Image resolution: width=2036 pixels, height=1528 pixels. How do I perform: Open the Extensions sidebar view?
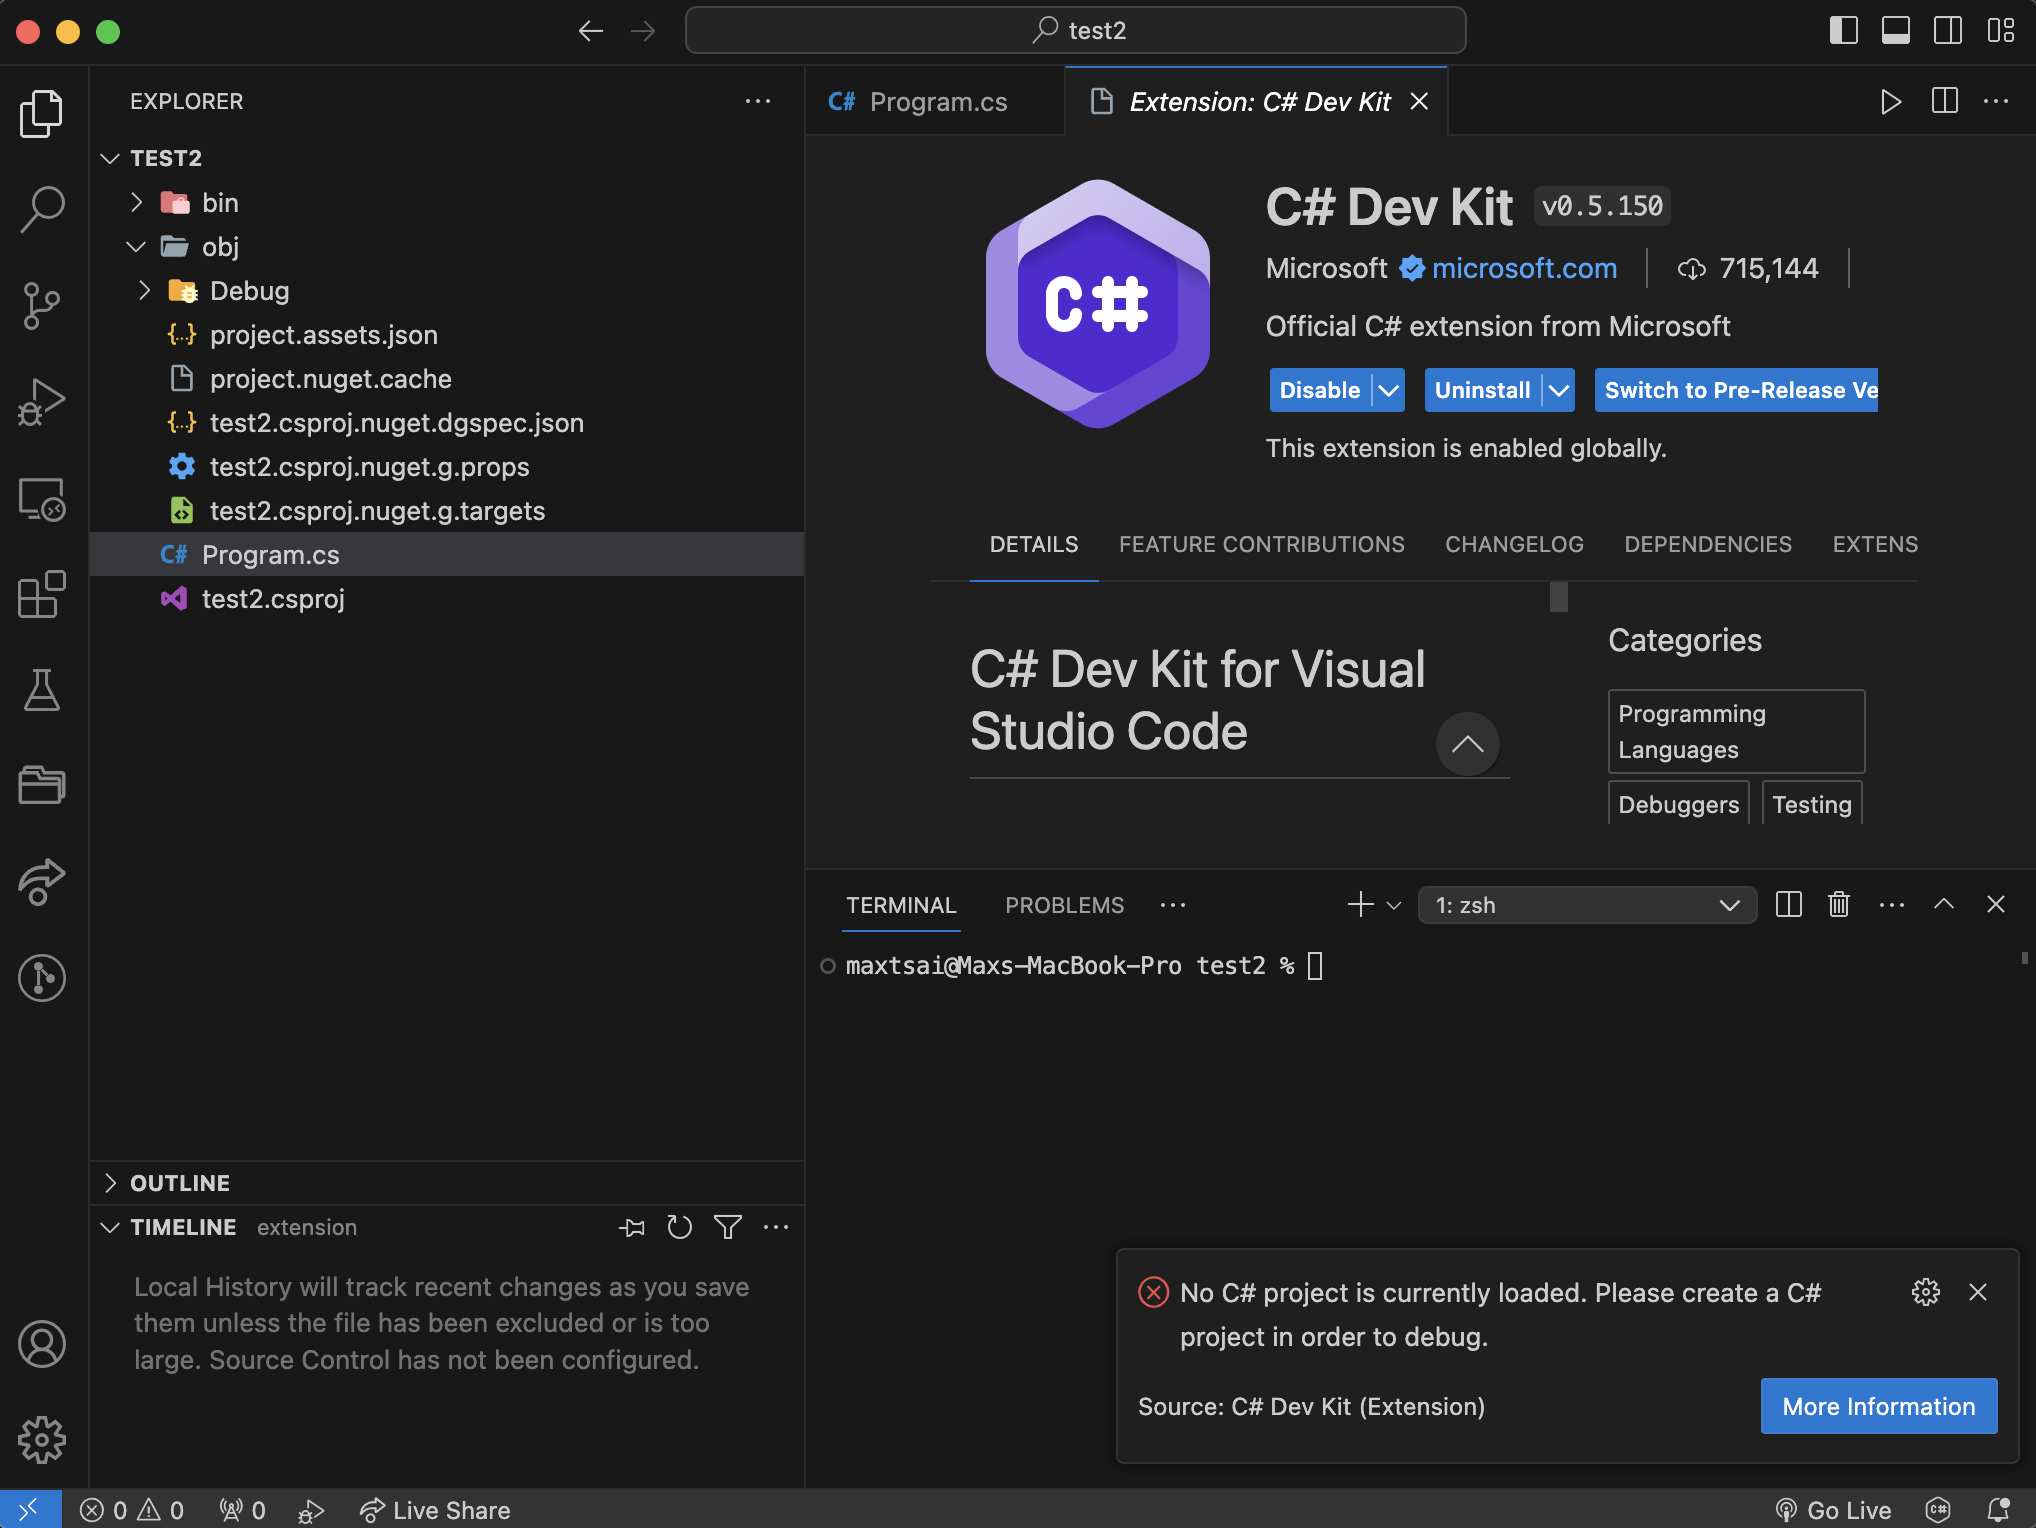click(41, 595)
